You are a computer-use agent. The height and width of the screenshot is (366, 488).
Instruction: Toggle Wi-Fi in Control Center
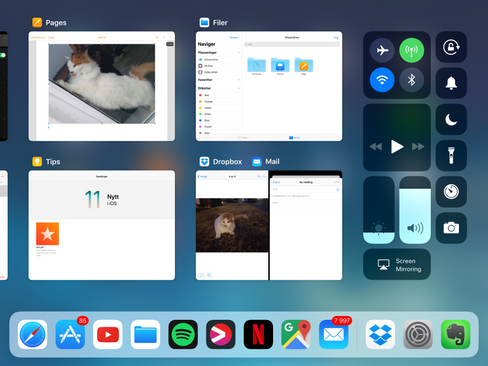click(382, 80)
